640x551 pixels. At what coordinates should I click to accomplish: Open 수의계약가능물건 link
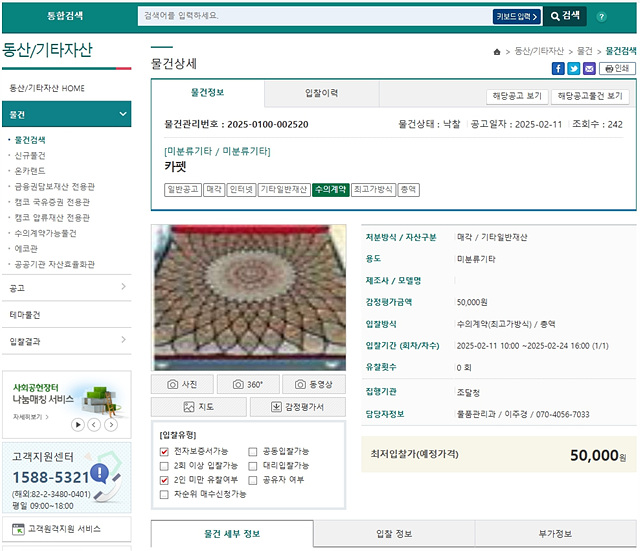(x=45, y=233)
